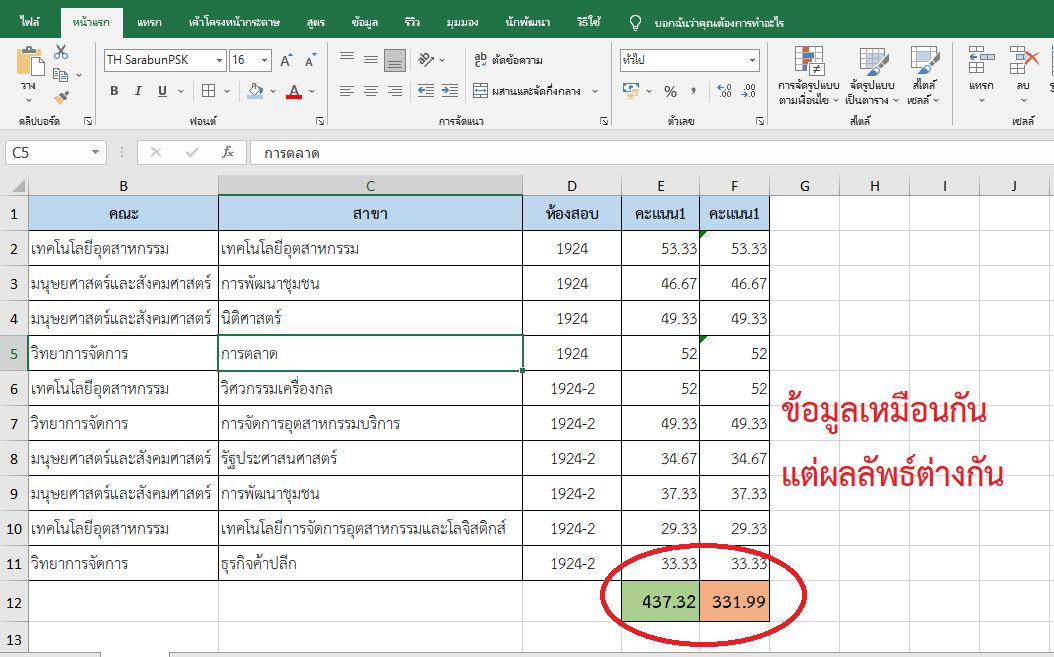Click the formula bar showing การตลาด

651,153
